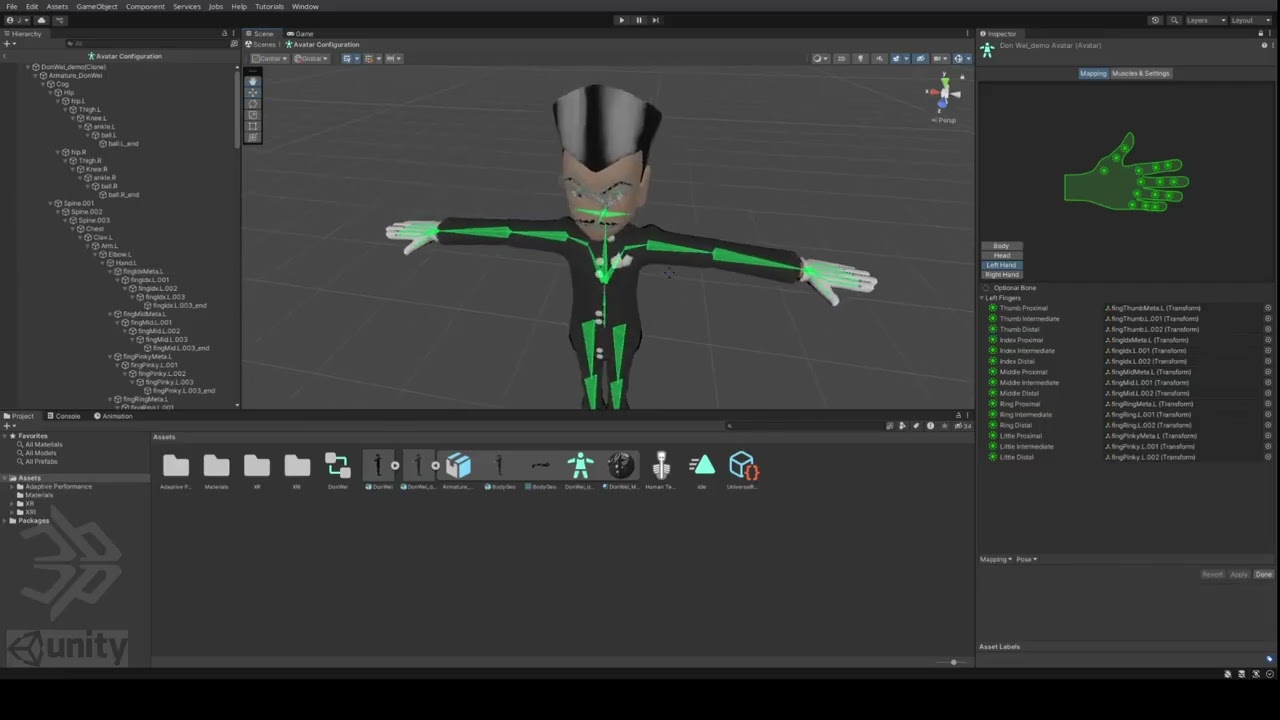
Task: Collapse the Spine.001 tree node
Action: click(x=52, y=203)
